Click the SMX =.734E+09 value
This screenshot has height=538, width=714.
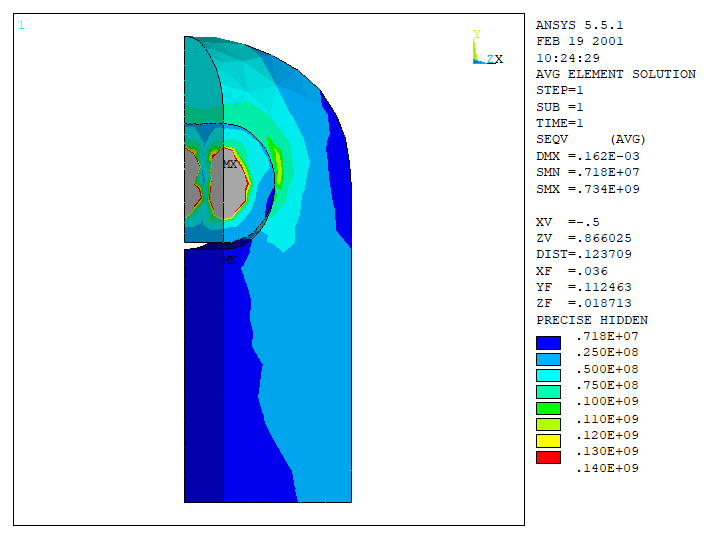coord(588,189)
